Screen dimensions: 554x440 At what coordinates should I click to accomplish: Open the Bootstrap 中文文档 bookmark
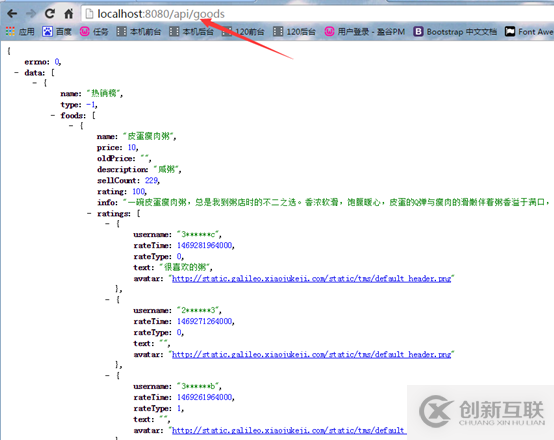tap(455, 32)
